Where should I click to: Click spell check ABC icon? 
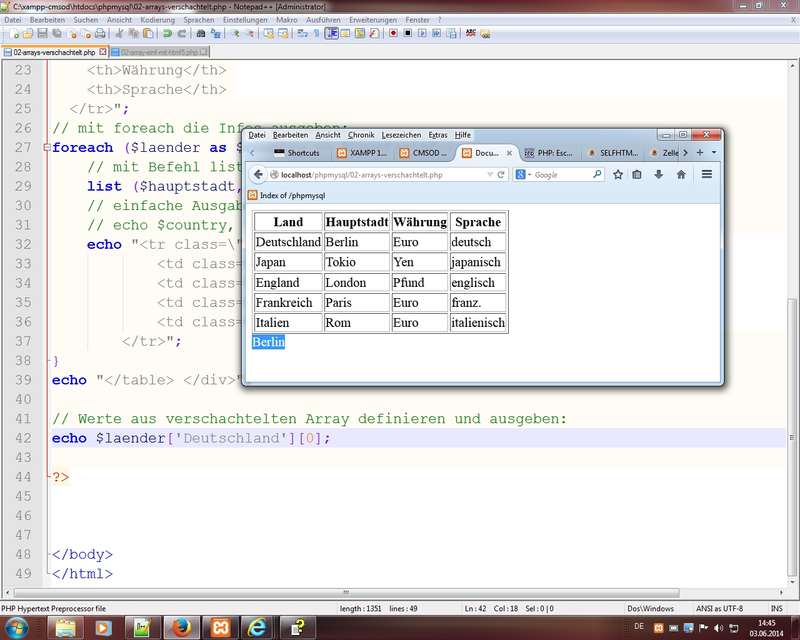[x=470, y=33]
